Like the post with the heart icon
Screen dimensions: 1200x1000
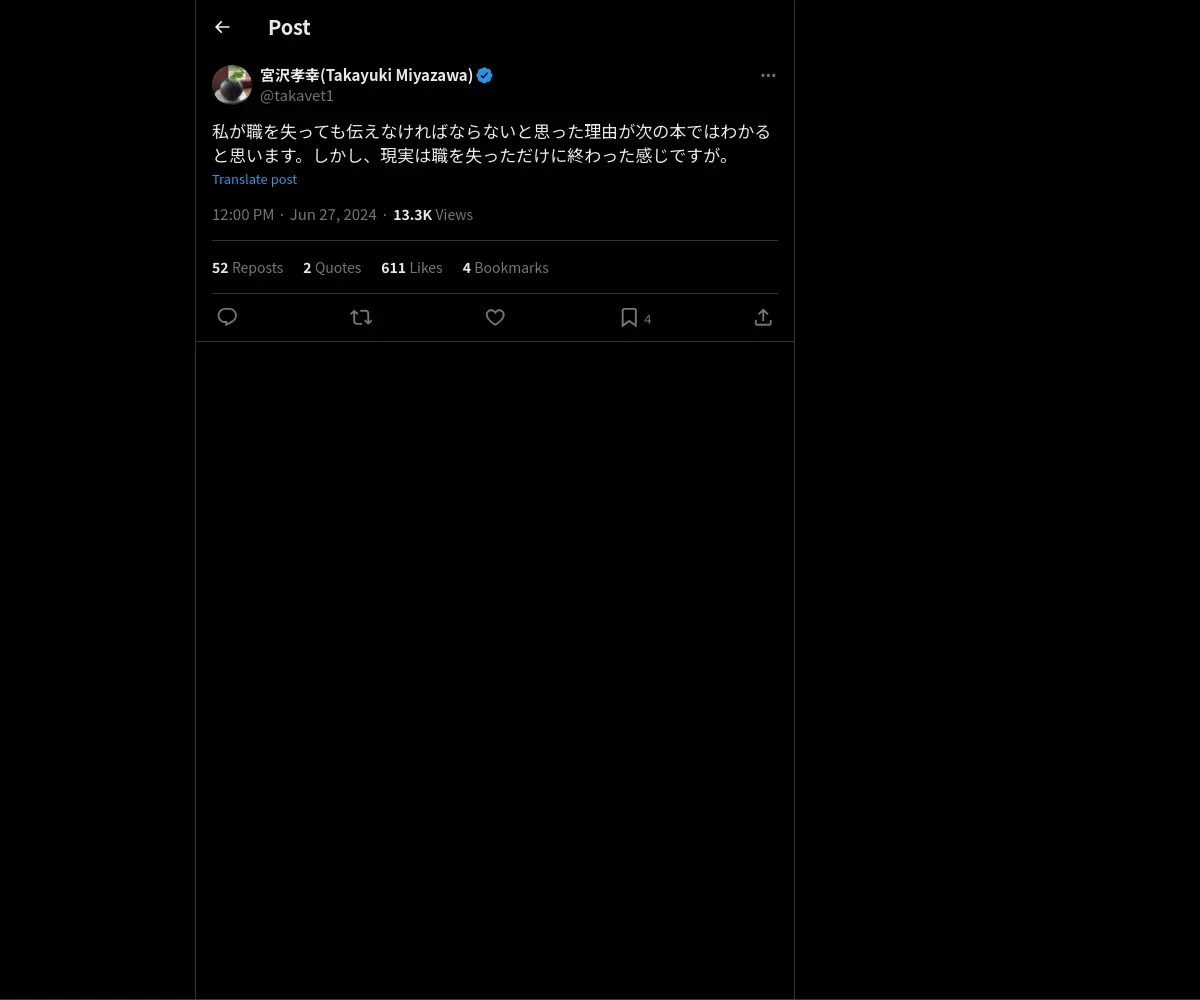click(495, 317)
